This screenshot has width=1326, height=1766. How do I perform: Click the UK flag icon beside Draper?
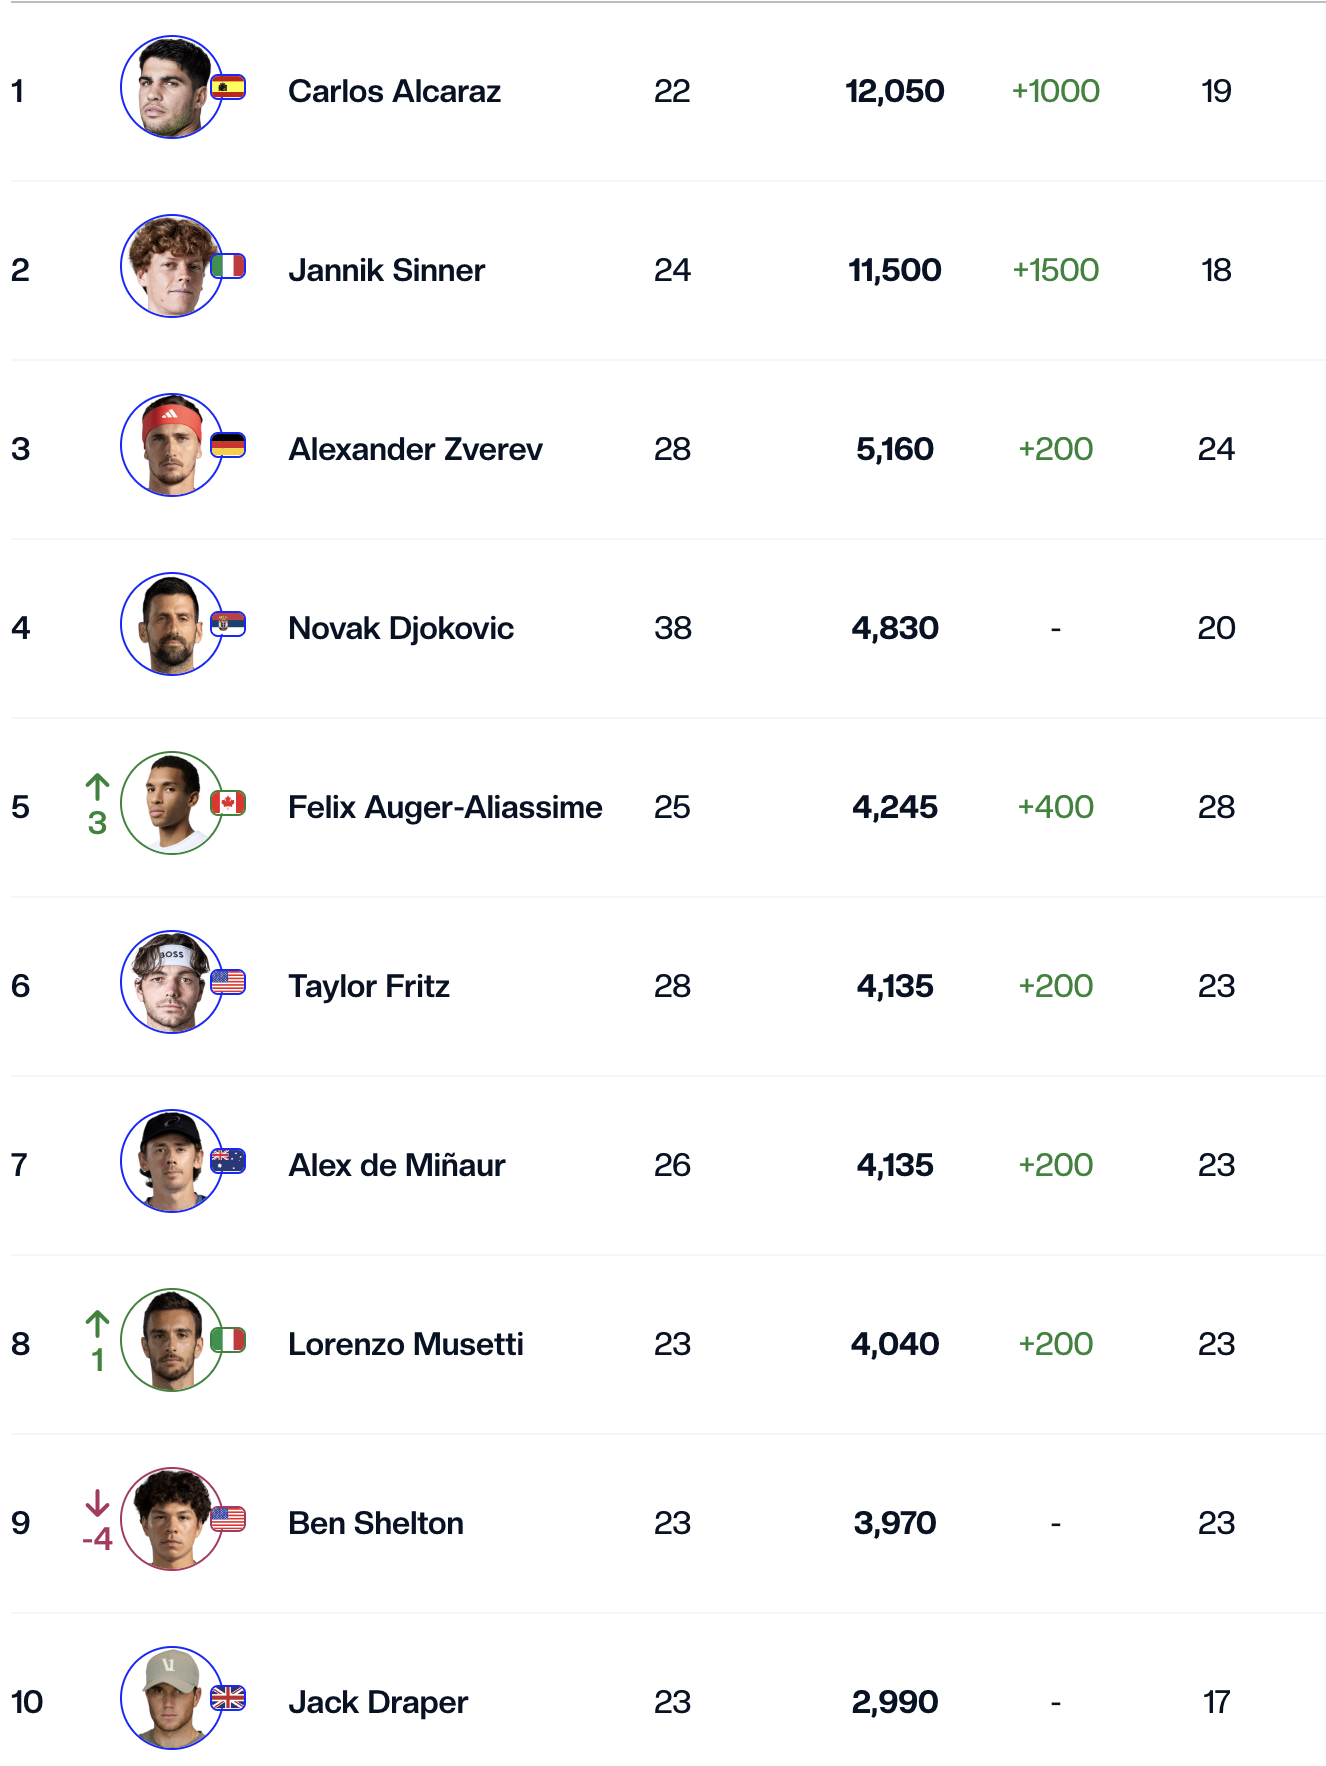(x=228, y=1698)
